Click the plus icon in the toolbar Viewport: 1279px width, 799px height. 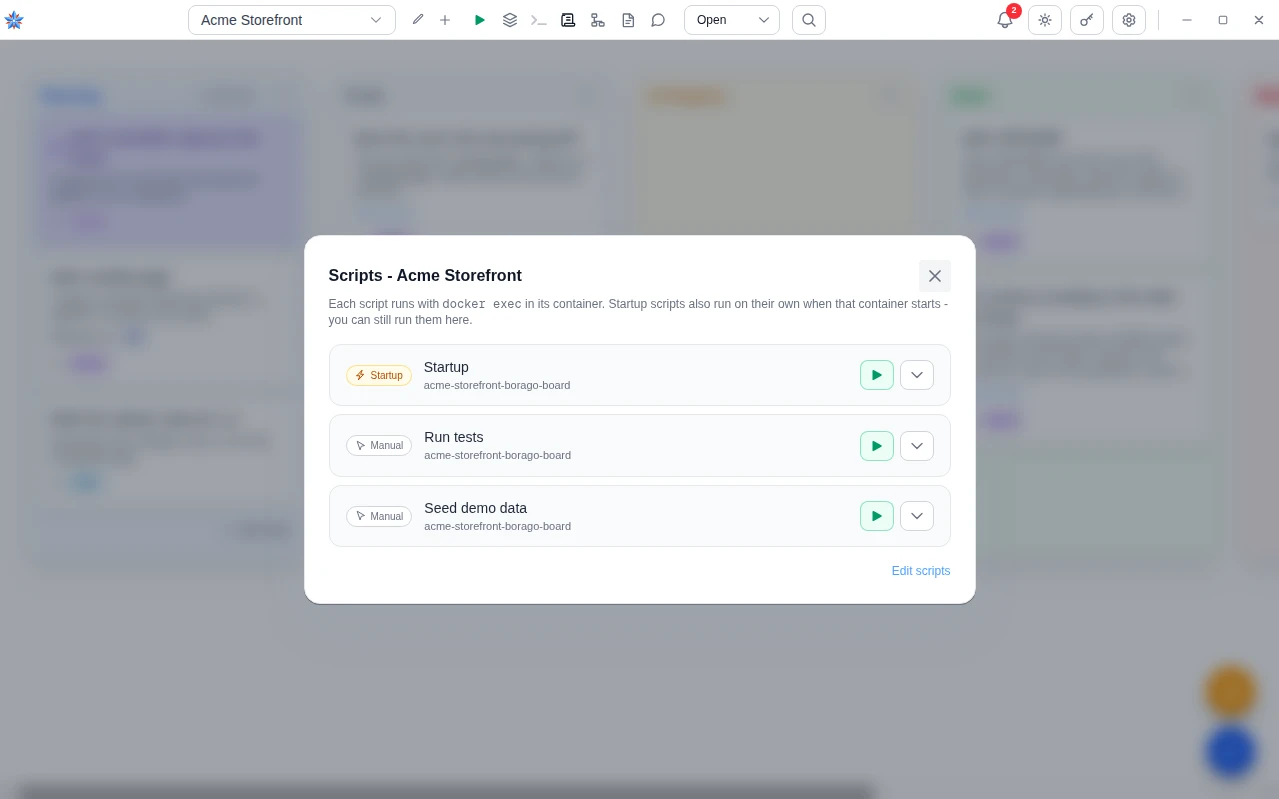coord(445,20)
